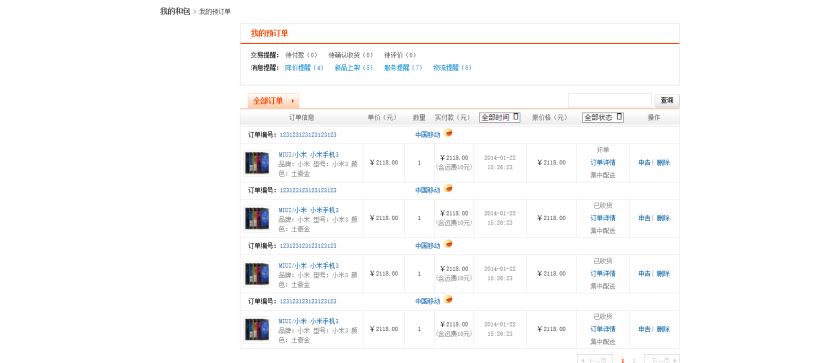Open third order's 小米手机3 product thumbnail

coord(257,274)
